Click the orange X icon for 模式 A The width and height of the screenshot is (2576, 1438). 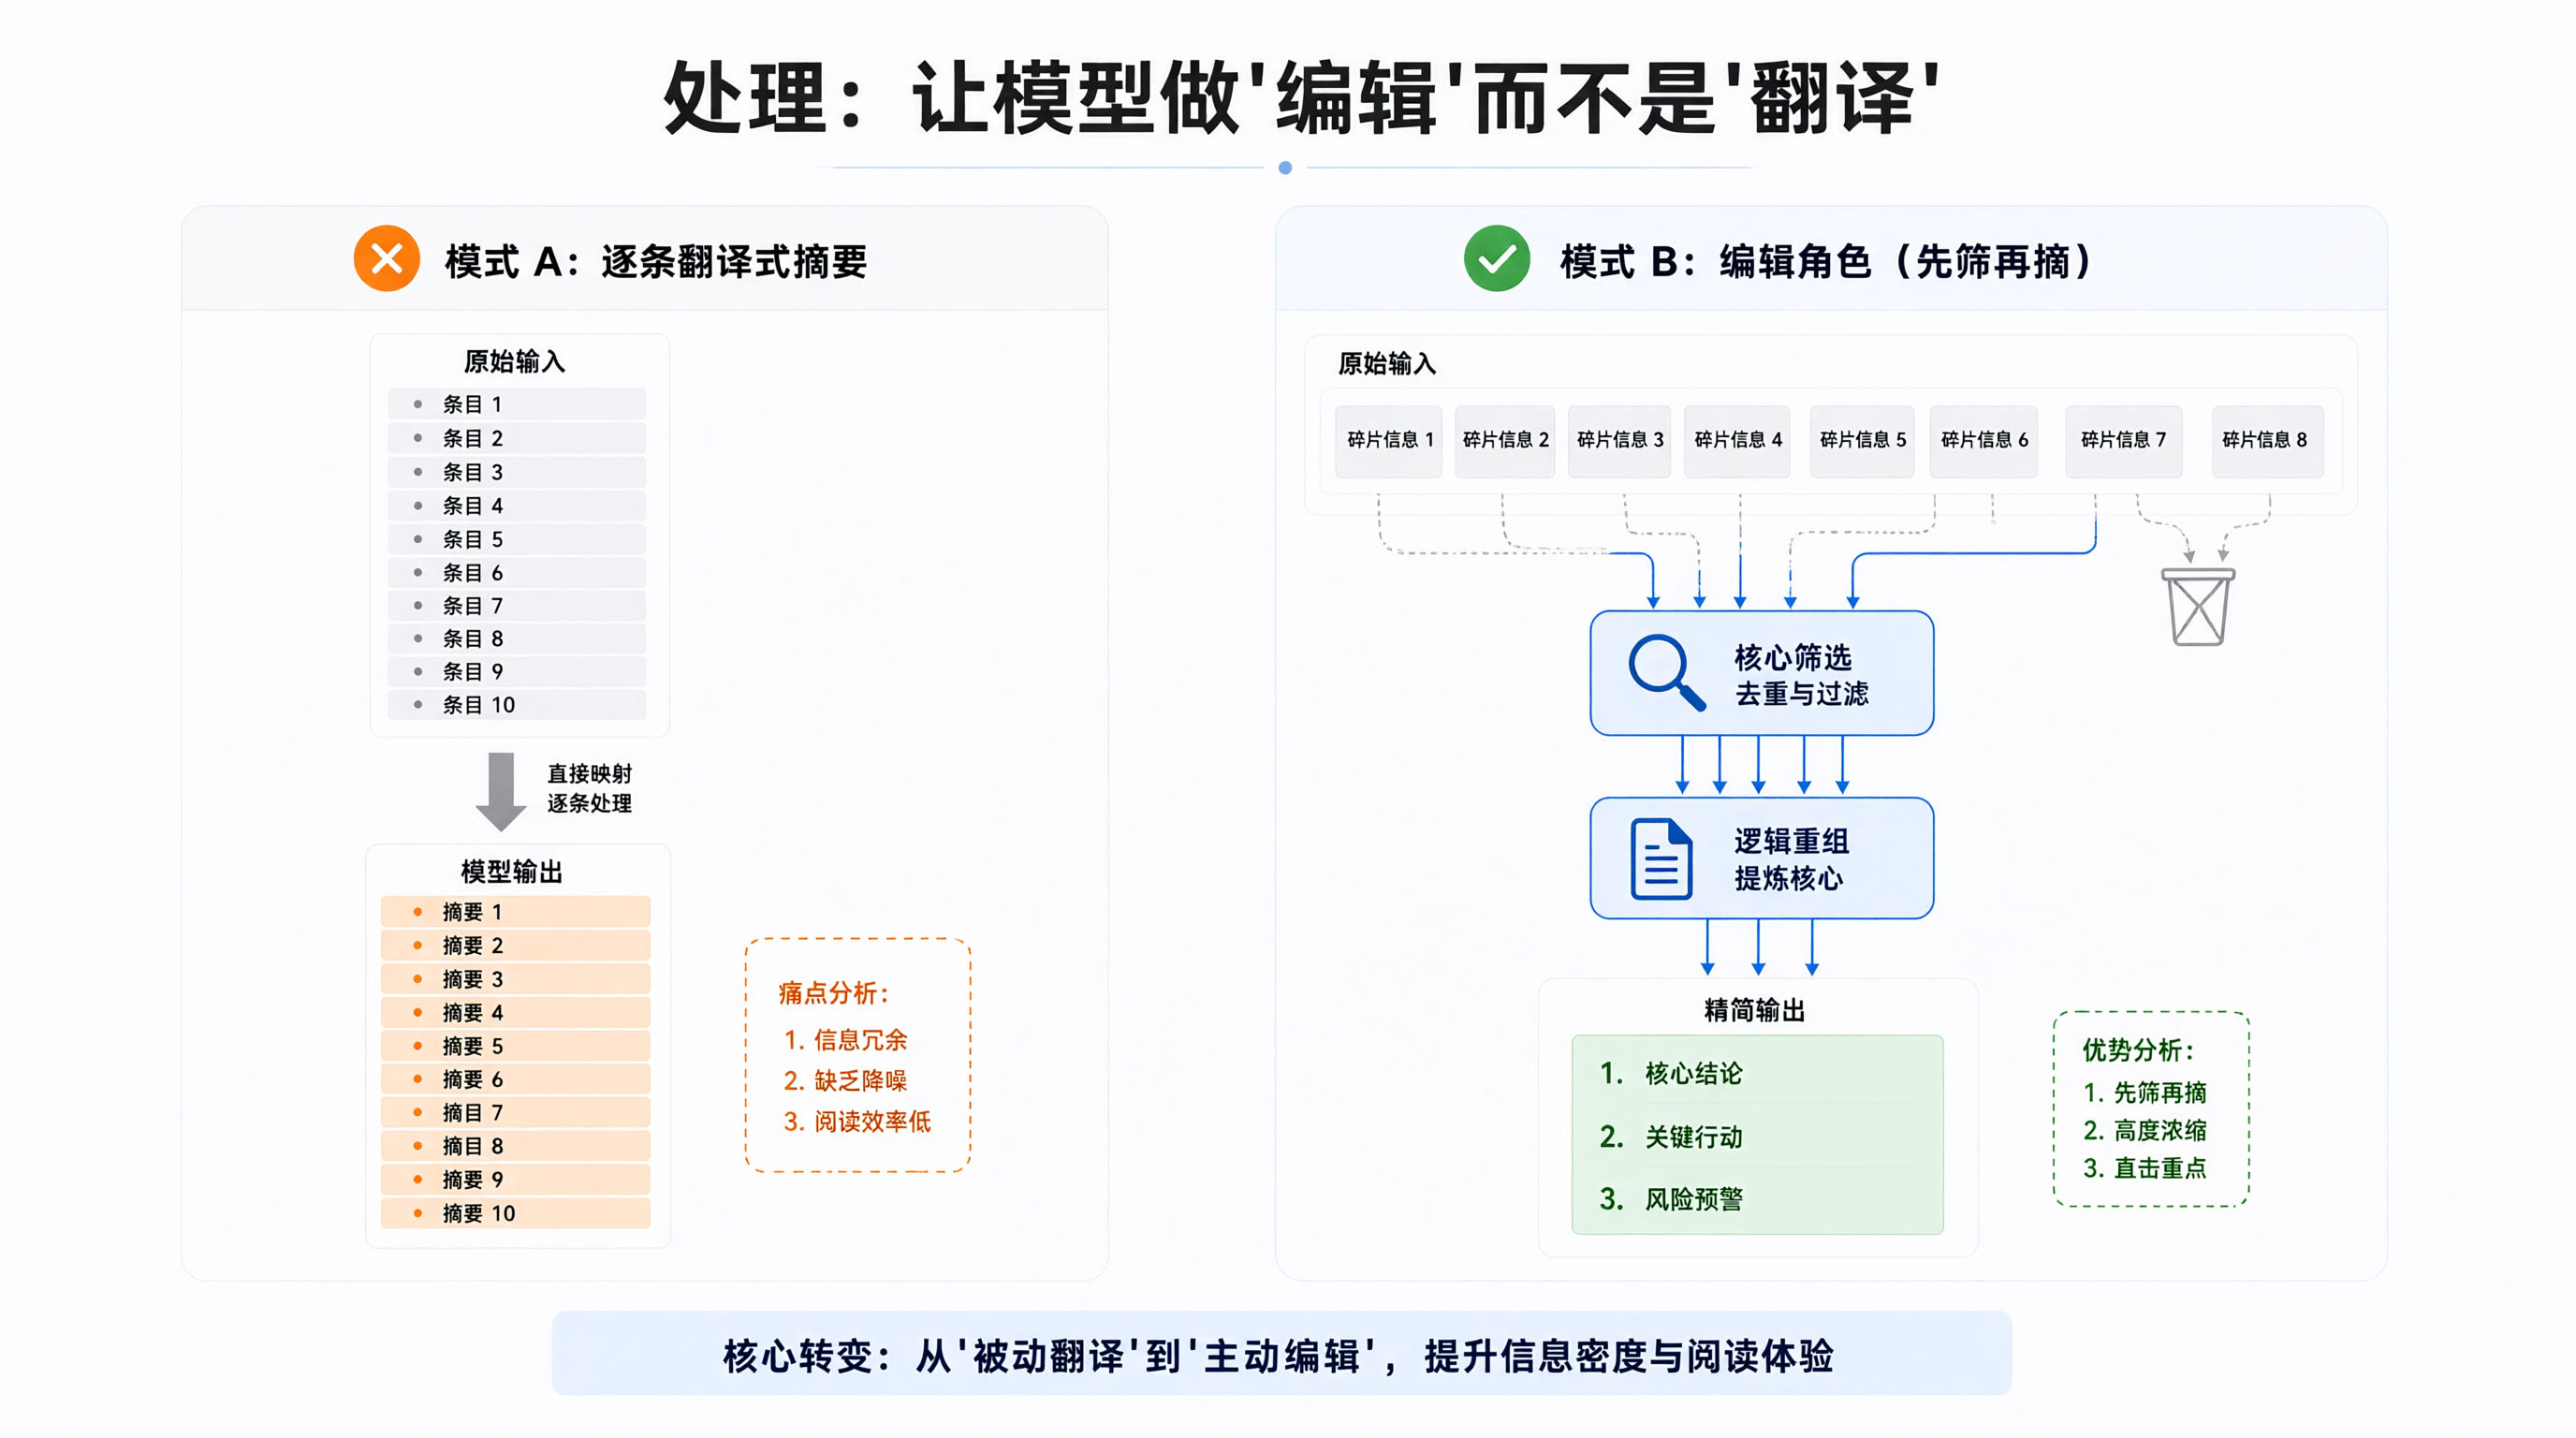click(x=386, y=259)
